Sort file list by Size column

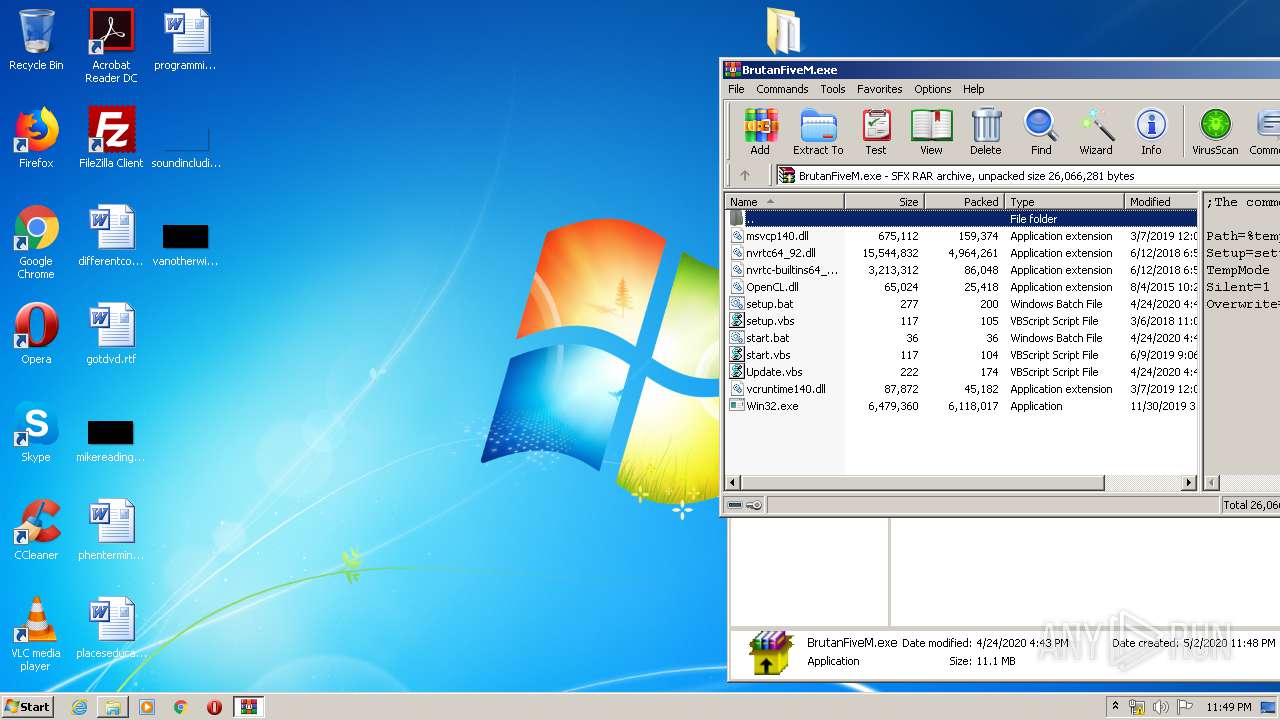(x=884, y=201)
